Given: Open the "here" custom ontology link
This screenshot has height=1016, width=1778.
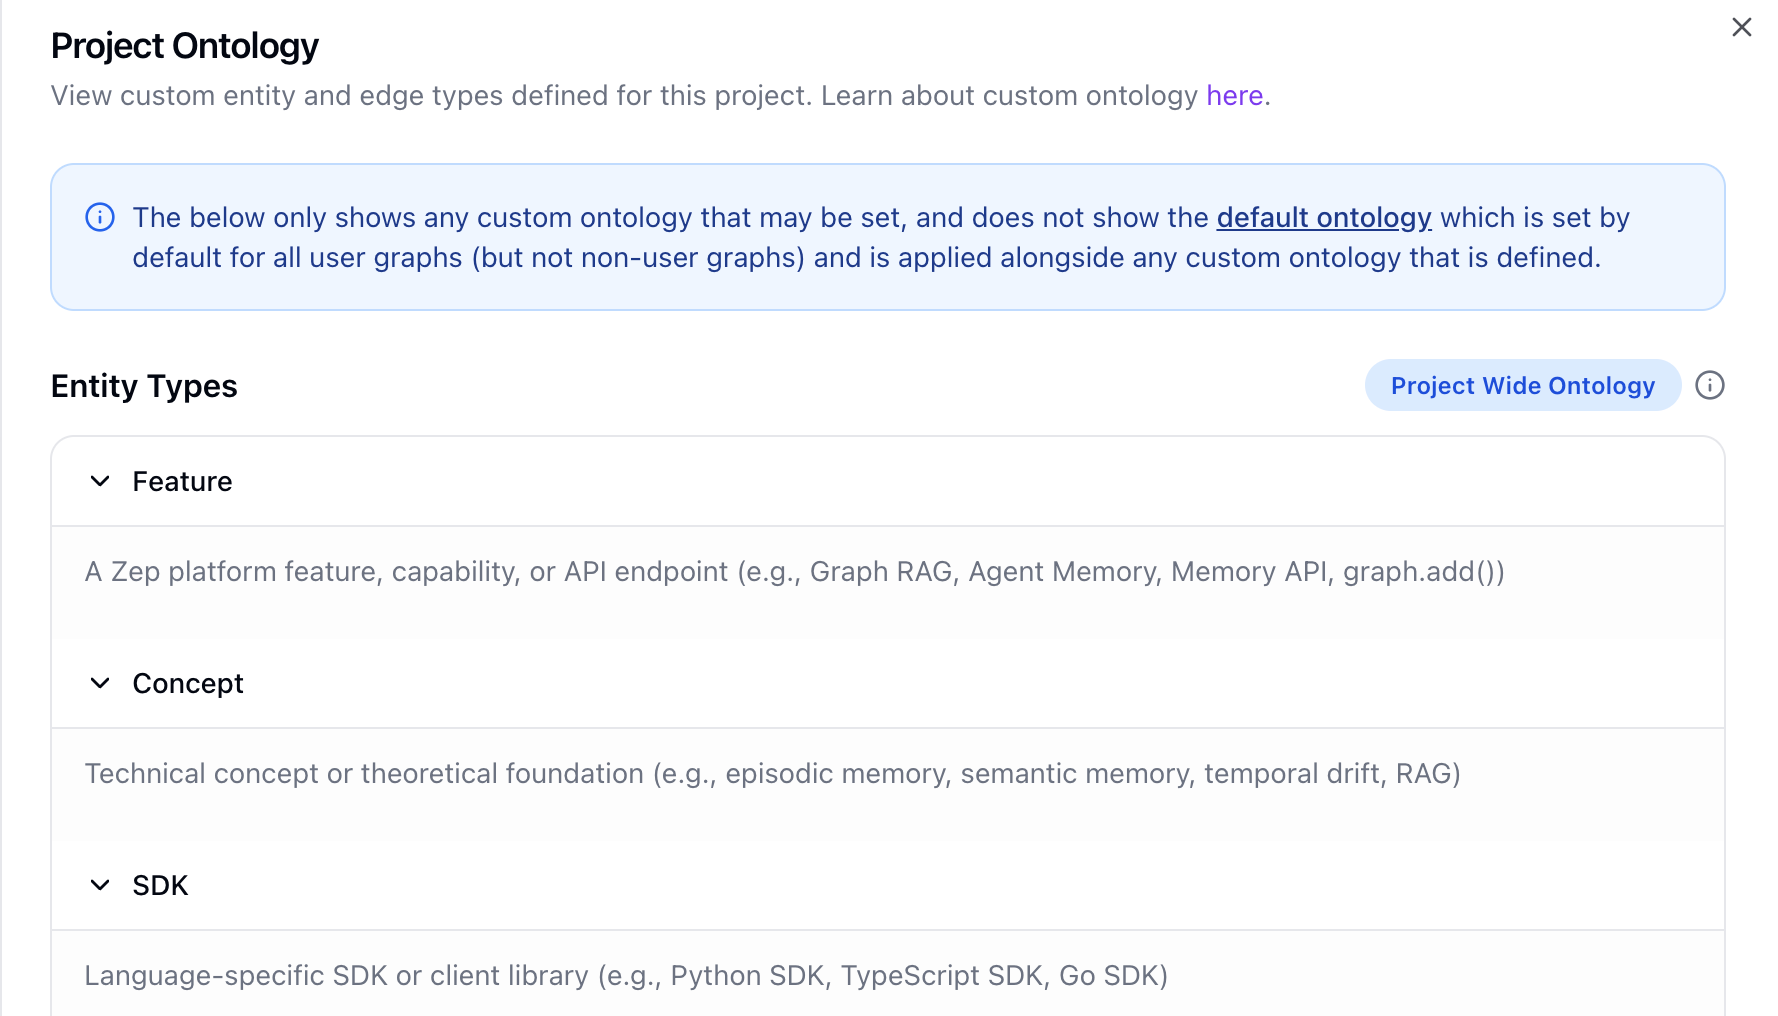Looking at the screenshot, I should tap(1234, 96).
